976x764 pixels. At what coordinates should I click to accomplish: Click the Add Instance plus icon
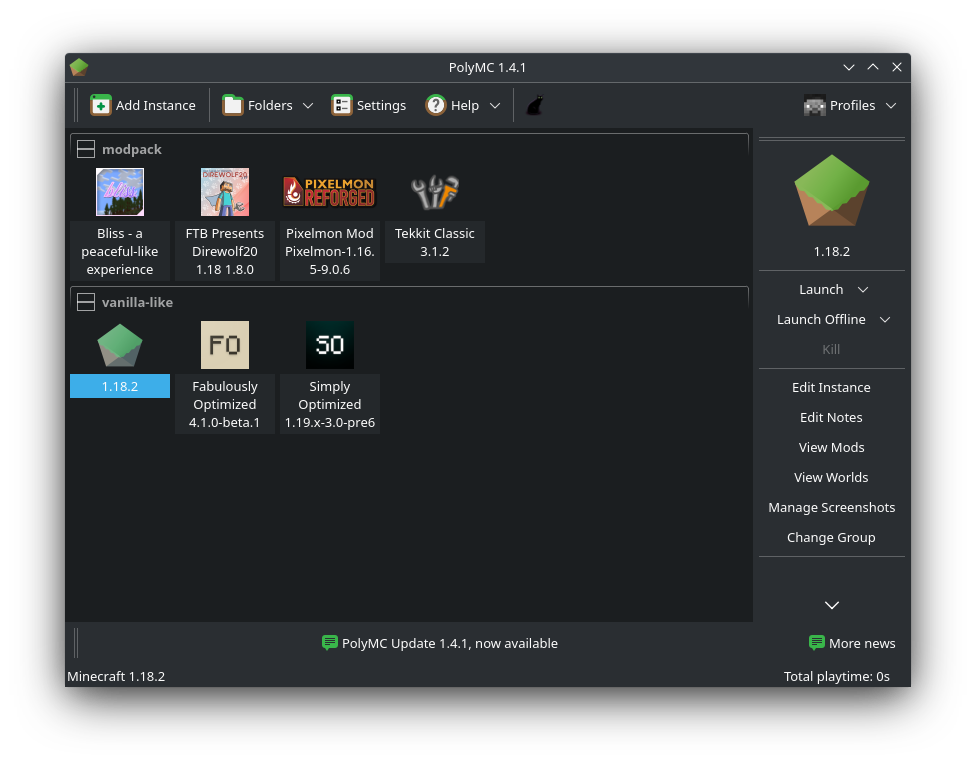pos(100,105)
